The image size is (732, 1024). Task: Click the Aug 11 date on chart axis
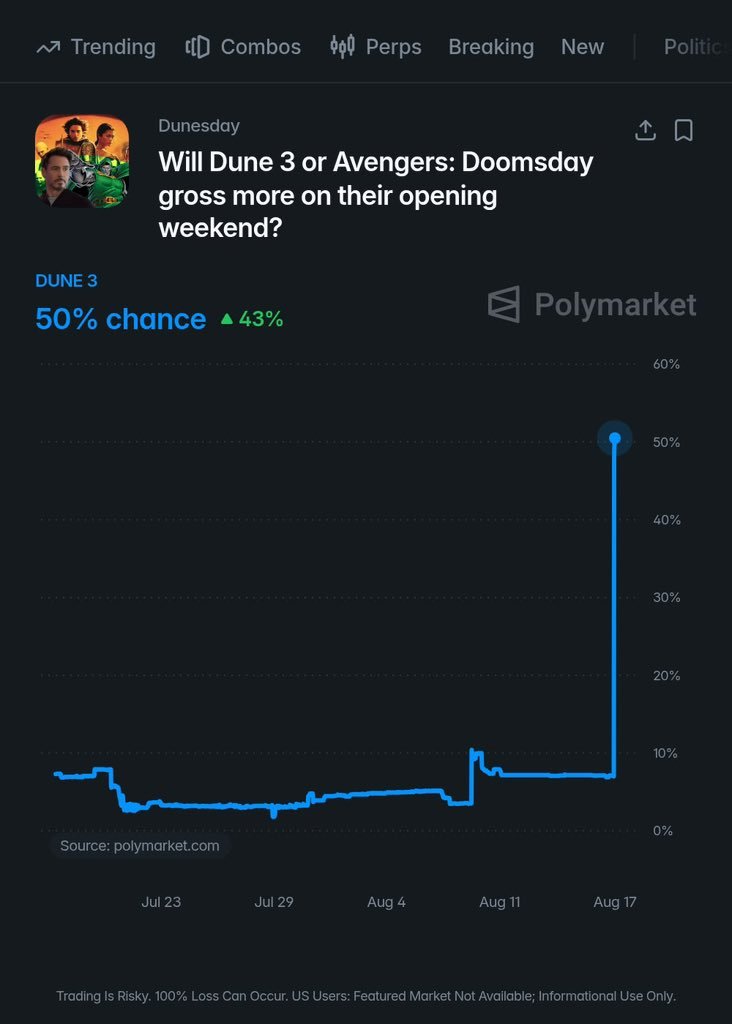tap(500, 902)
